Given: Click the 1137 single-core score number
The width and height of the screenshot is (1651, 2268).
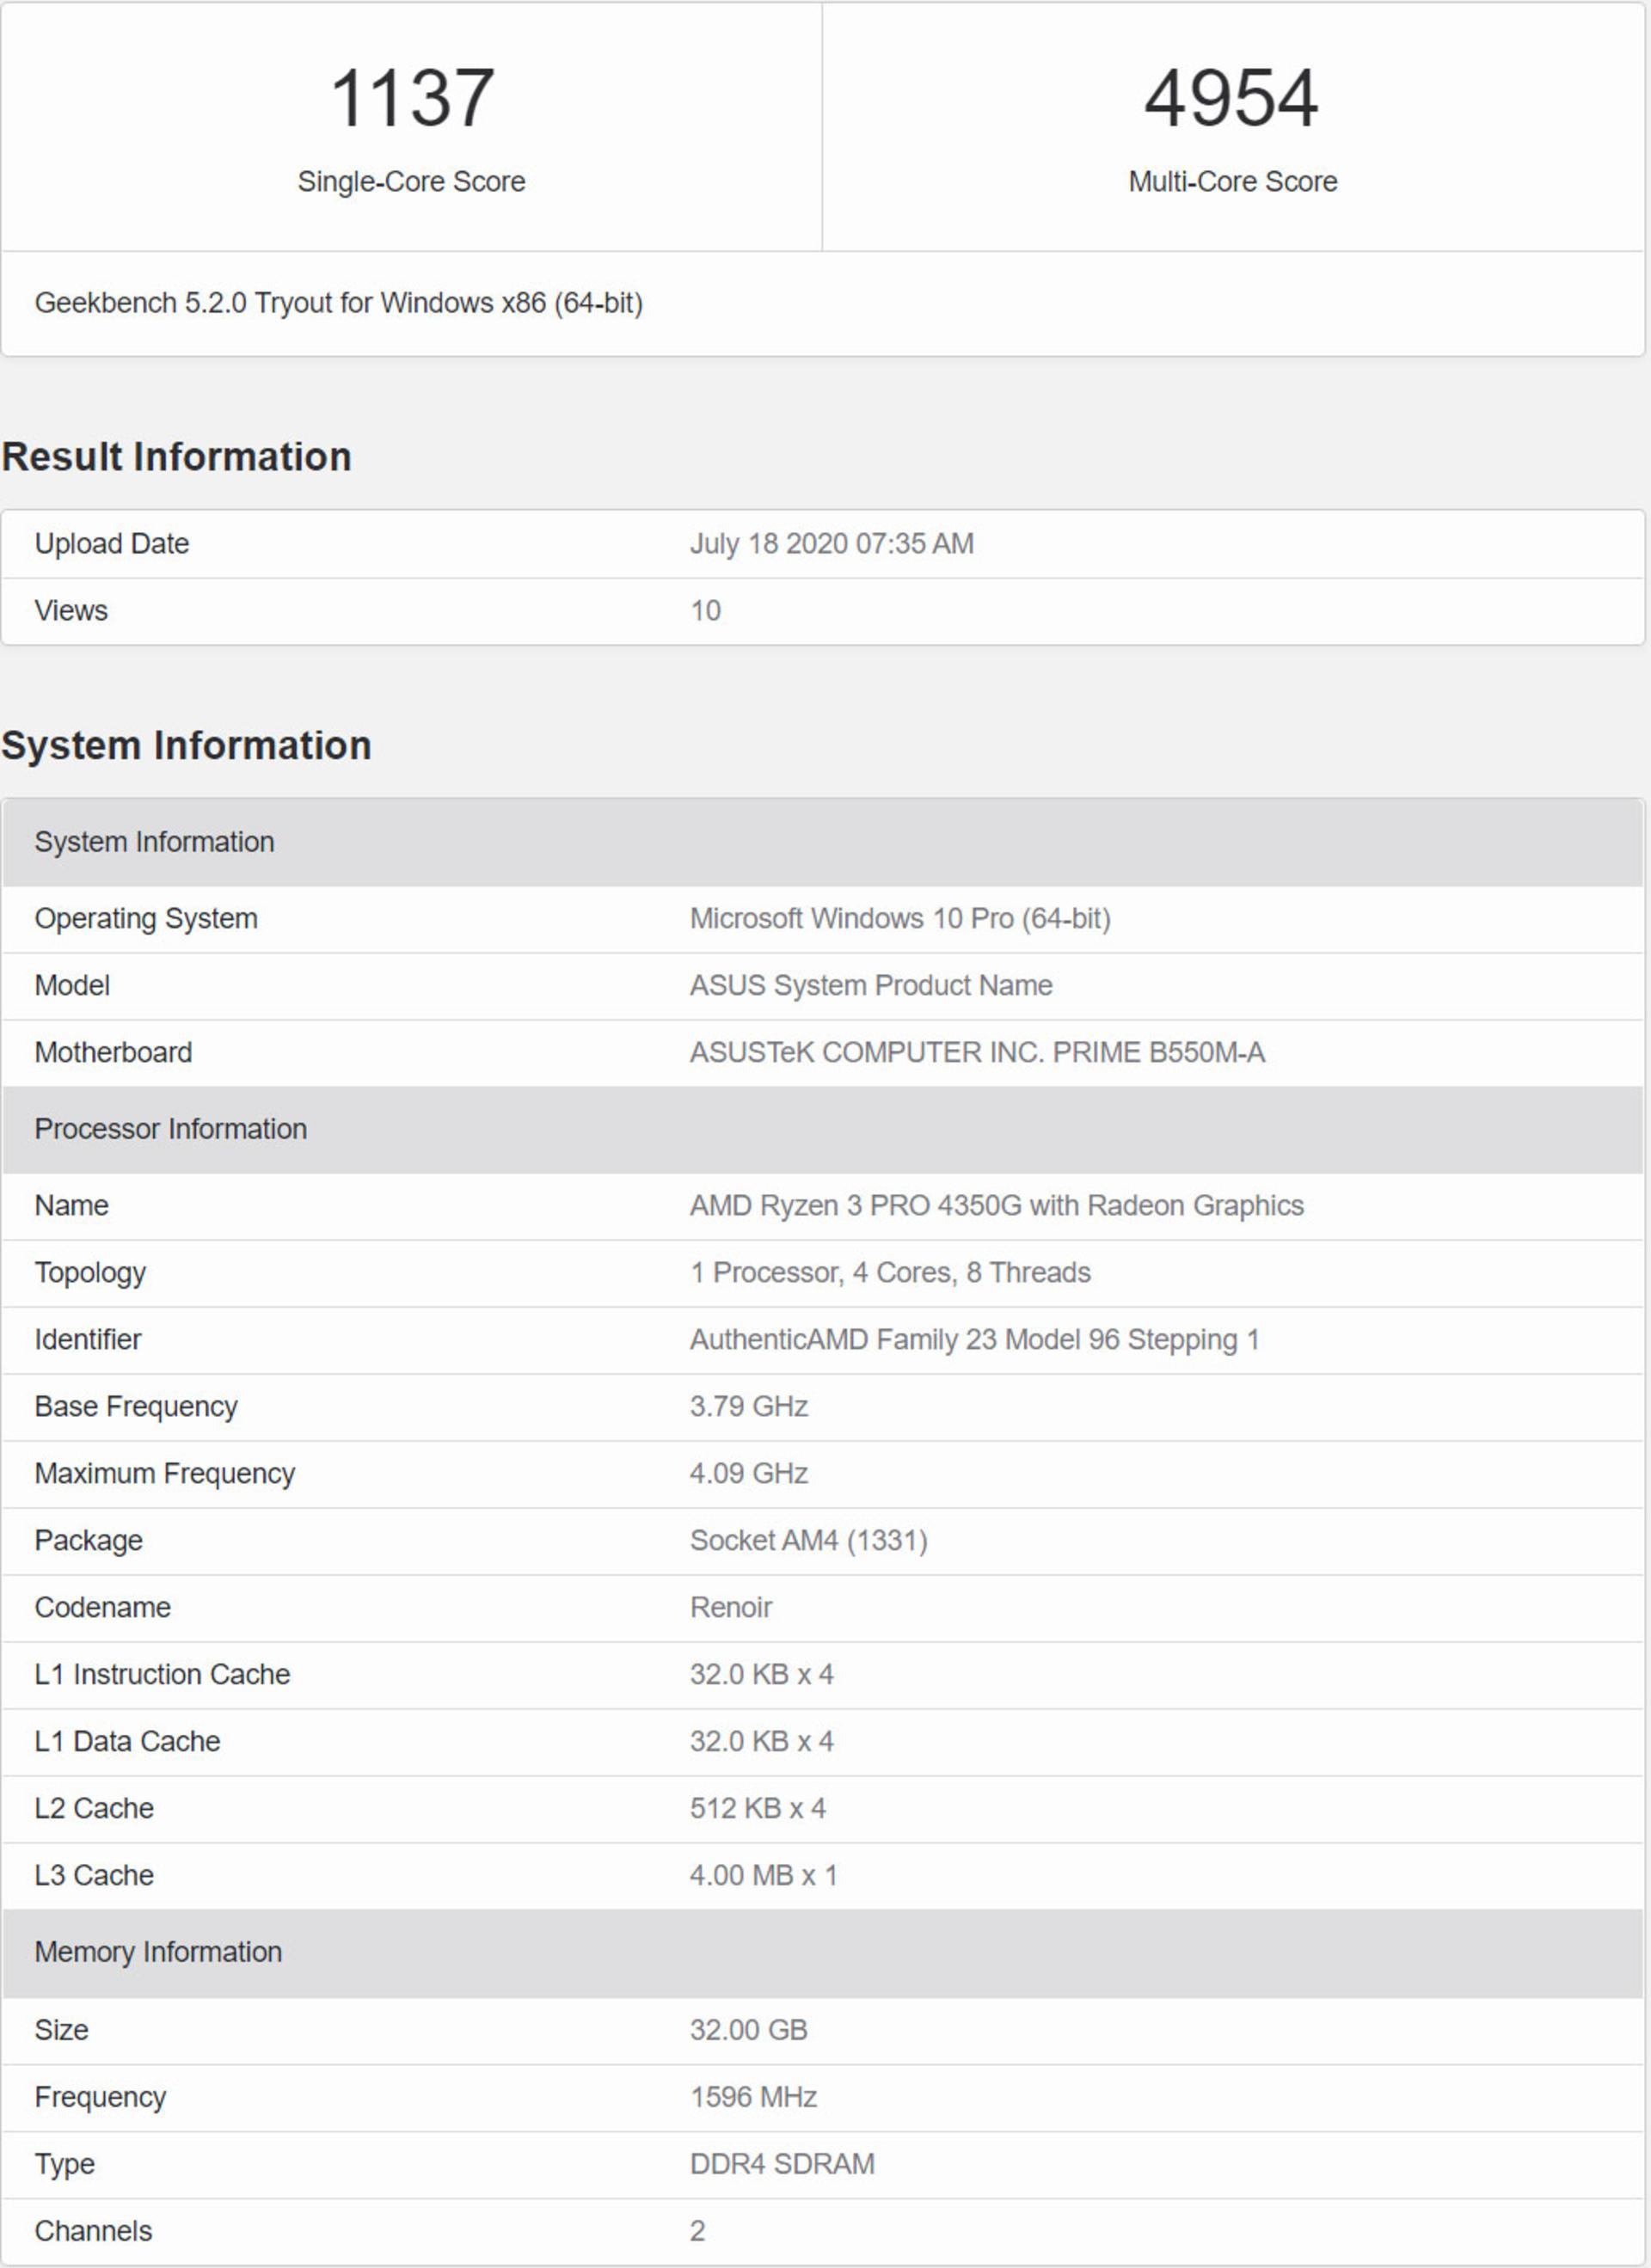Looking at the screenshot, I should 411,98.
